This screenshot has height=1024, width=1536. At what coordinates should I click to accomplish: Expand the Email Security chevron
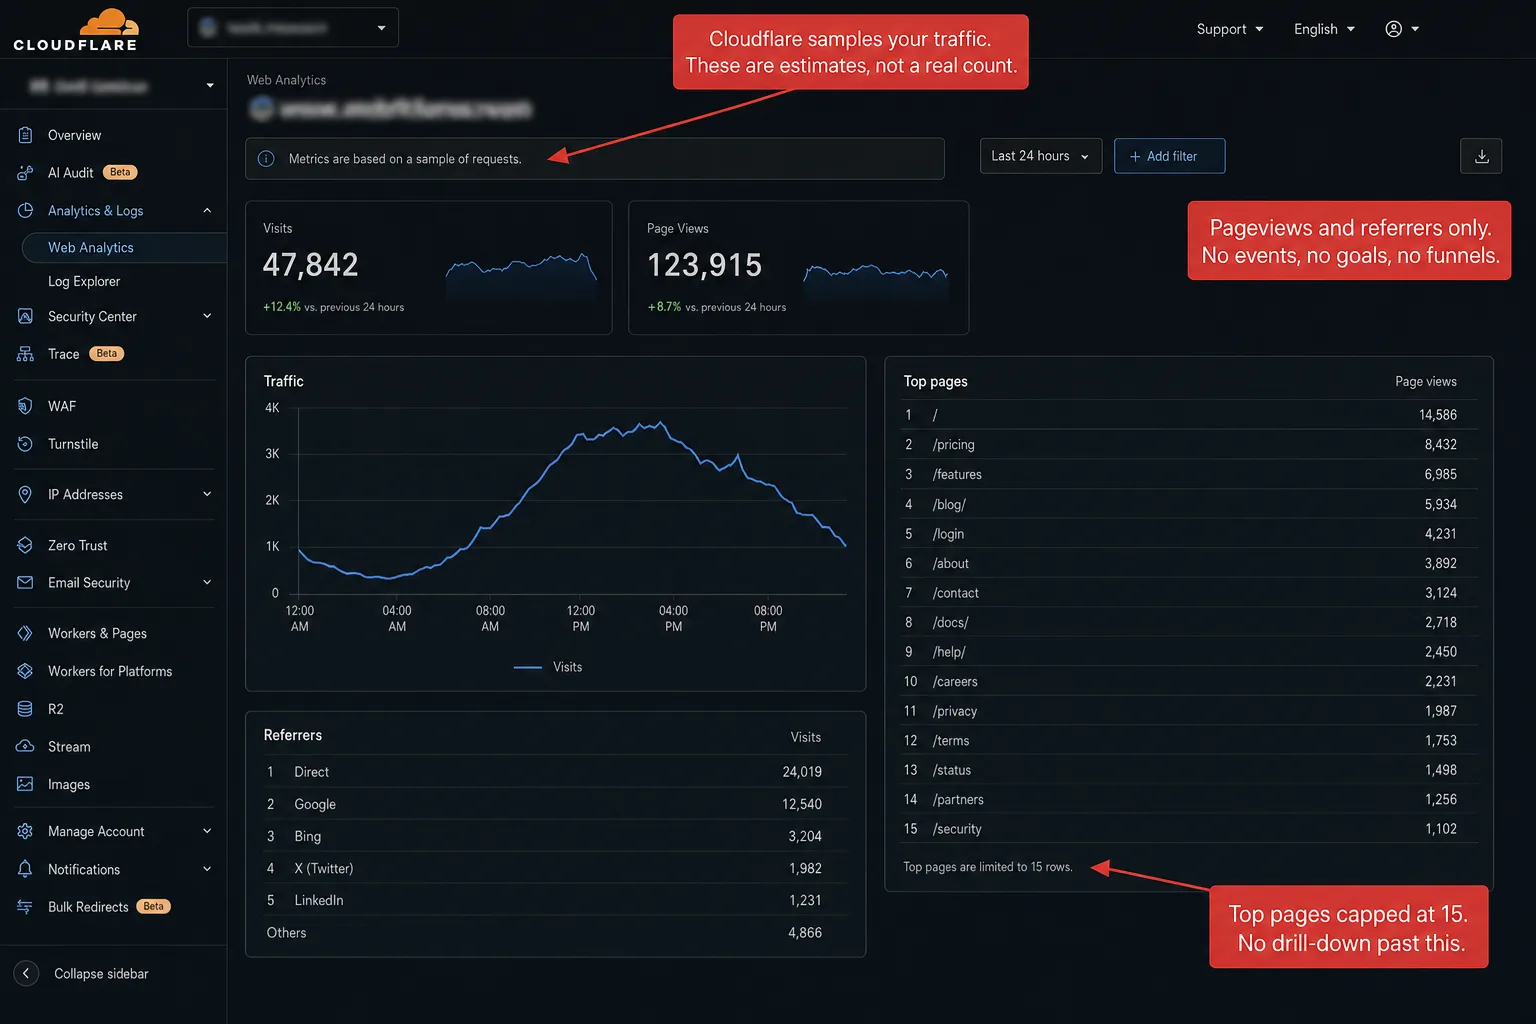click(207, 583)
